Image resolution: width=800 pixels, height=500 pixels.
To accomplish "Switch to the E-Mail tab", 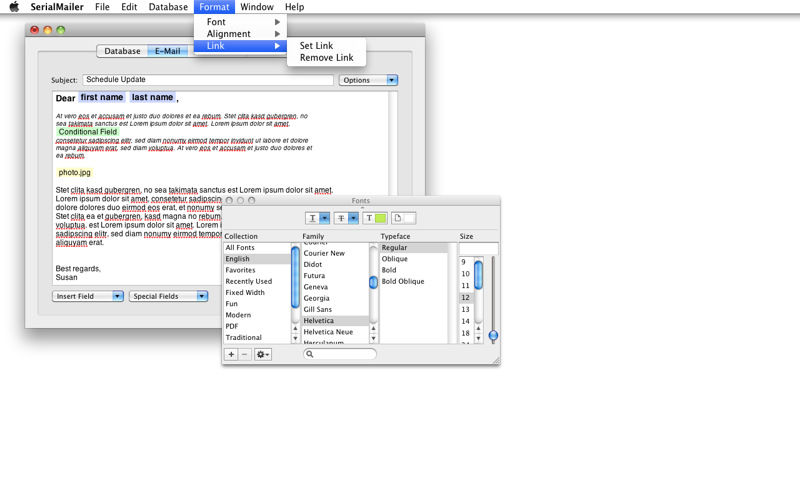I will coord(168,51).
